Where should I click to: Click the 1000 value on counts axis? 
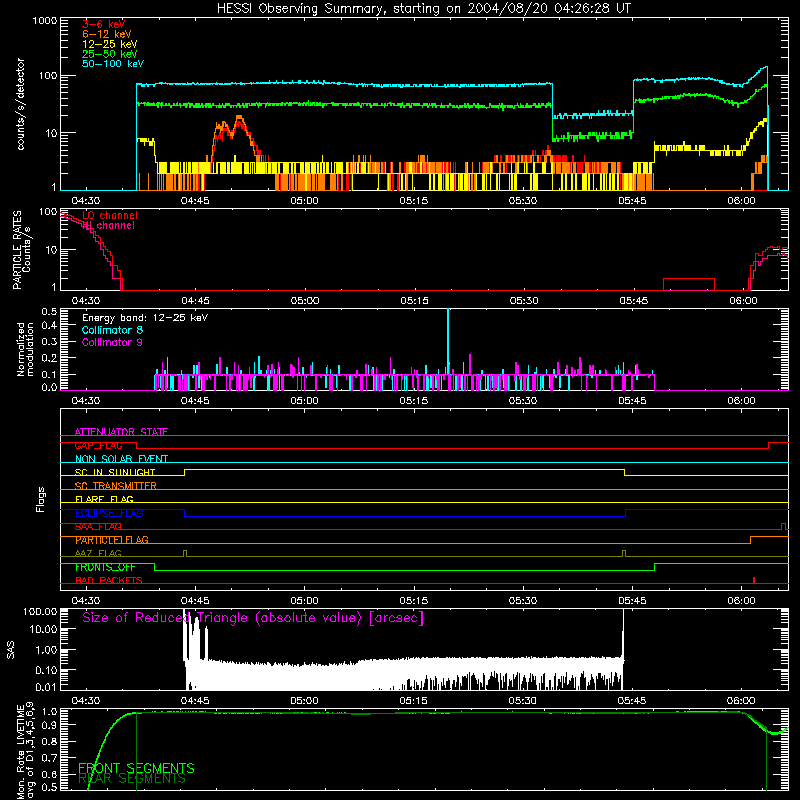45,21
